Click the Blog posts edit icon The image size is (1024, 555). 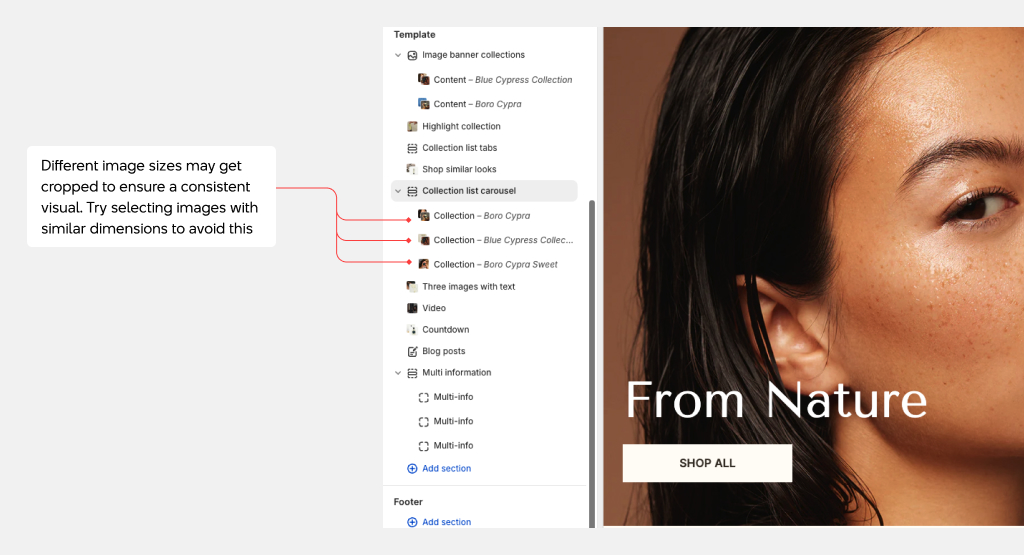click(x=412, y=352)
